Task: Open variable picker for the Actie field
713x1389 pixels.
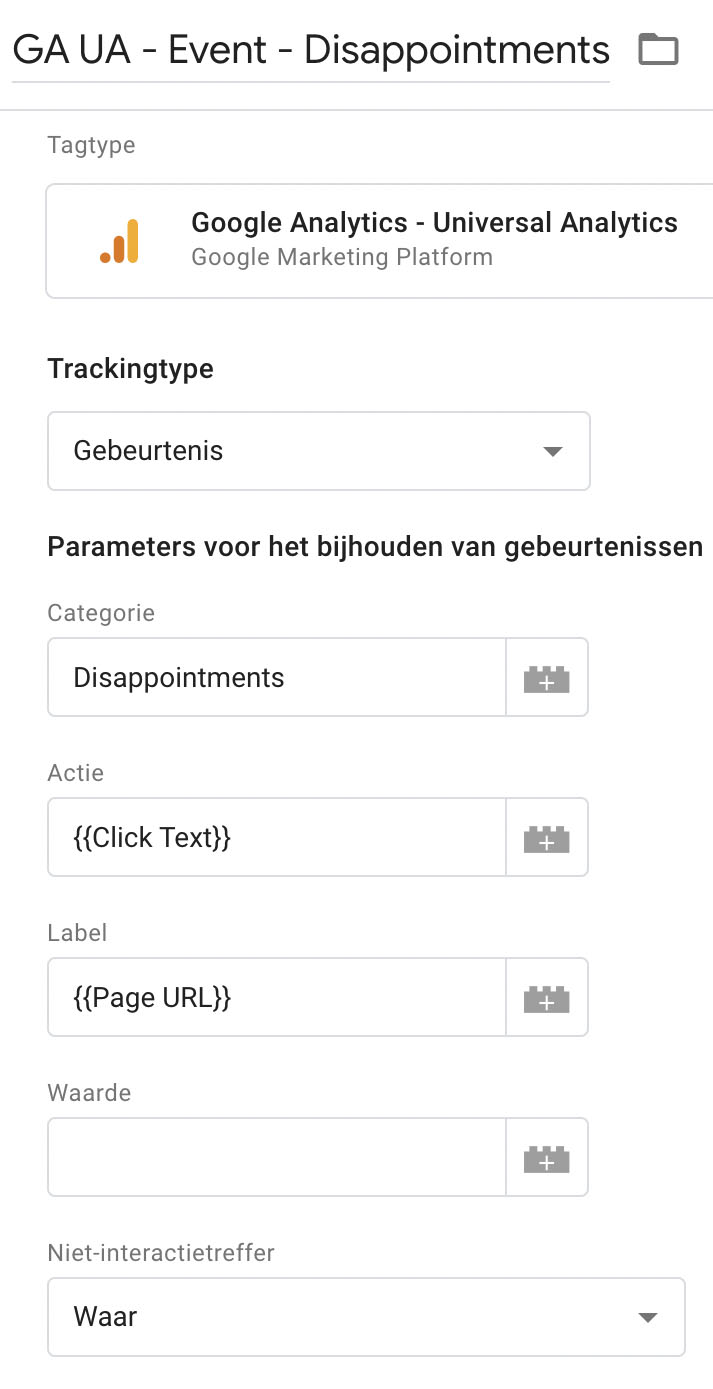Action: click(x=547, y=837)
